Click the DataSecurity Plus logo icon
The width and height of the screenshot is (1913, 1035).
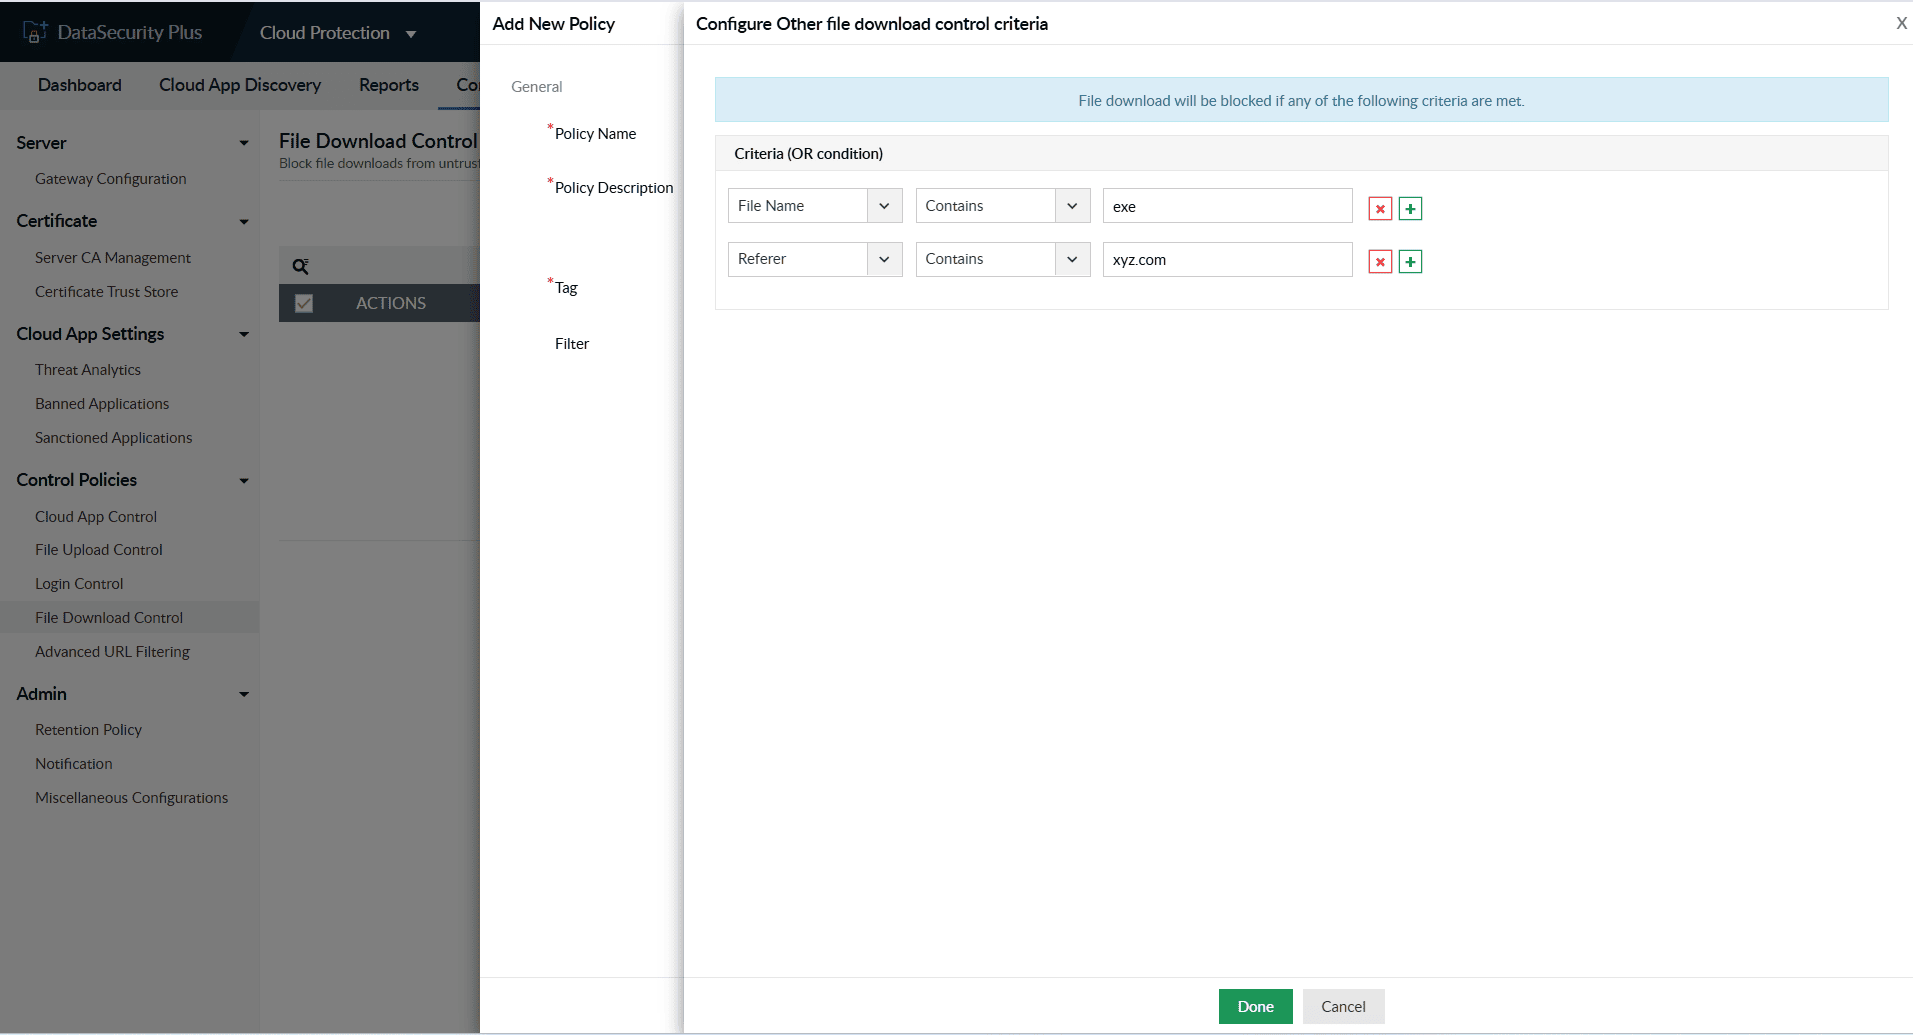click(x=35, y=32)
